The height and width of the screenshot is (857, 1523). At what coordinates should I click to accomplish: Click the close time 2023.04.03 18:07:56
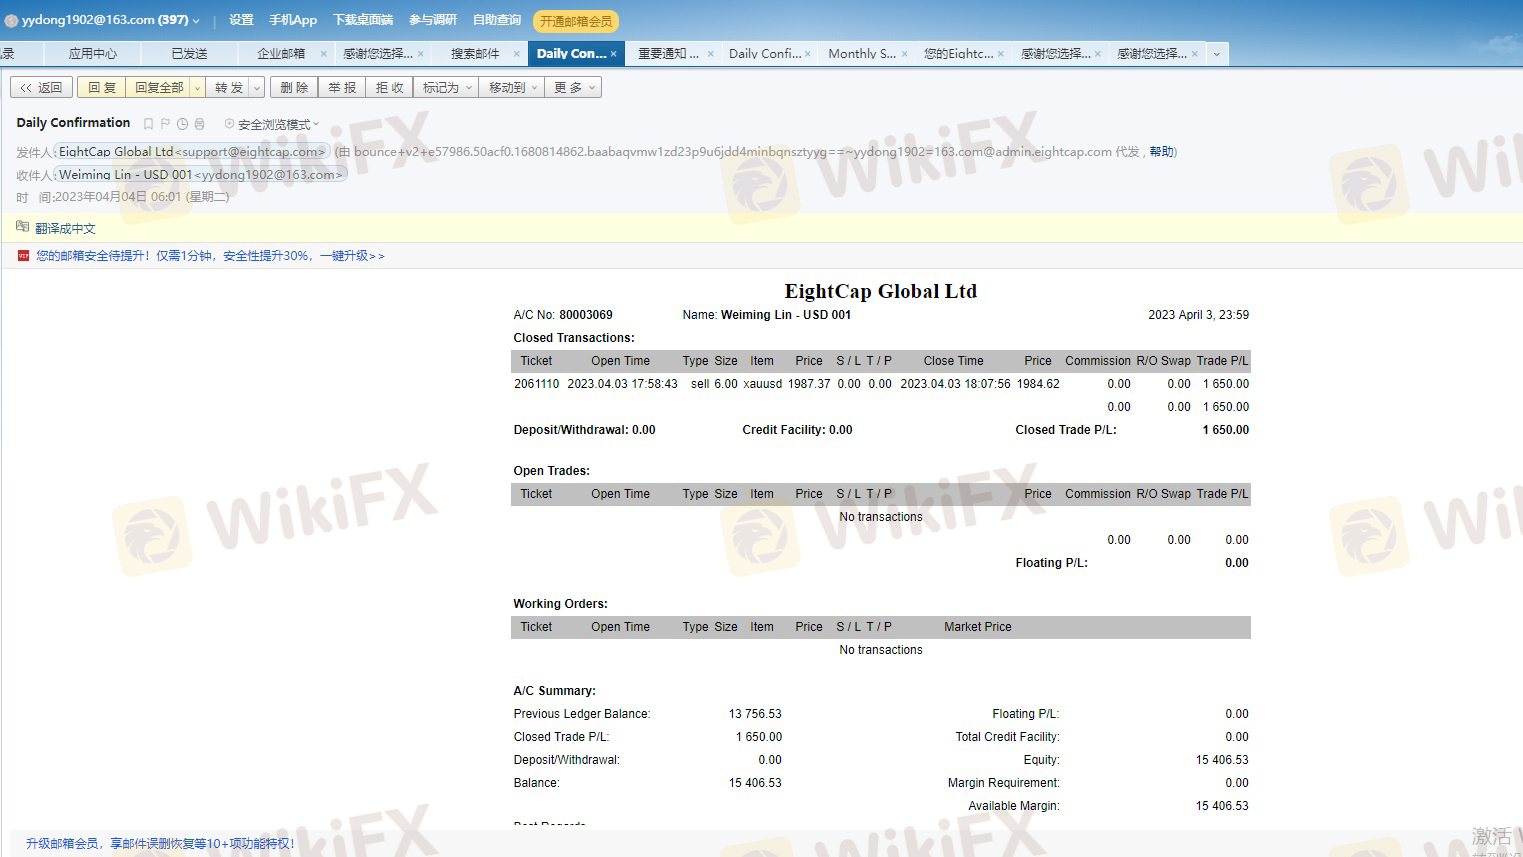pyautogui.click(x=955, y=384)
